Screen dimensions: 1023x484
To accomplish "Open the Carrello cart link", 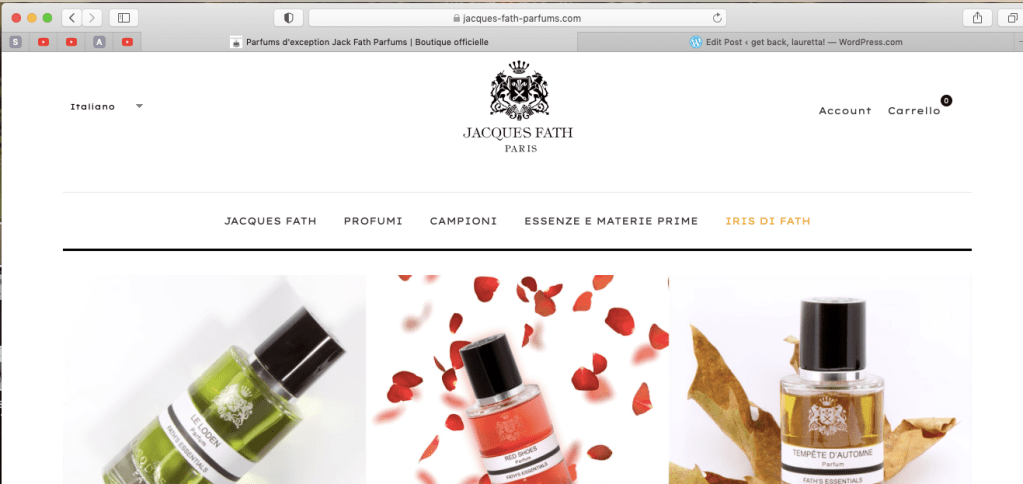I will 914,111.
